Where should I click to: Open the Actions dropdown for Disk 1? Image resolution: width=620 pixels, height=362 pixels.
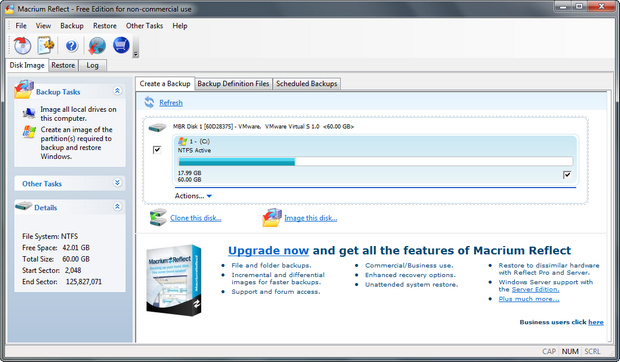[193, 196]
